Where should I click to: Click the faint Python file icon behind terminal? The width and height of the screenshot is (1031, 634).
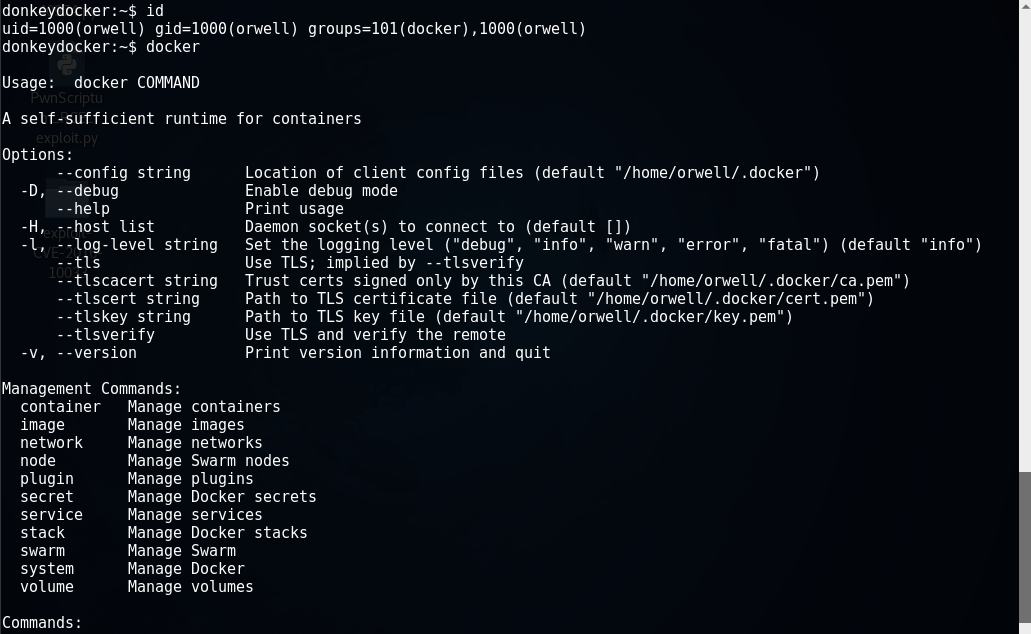67,67
